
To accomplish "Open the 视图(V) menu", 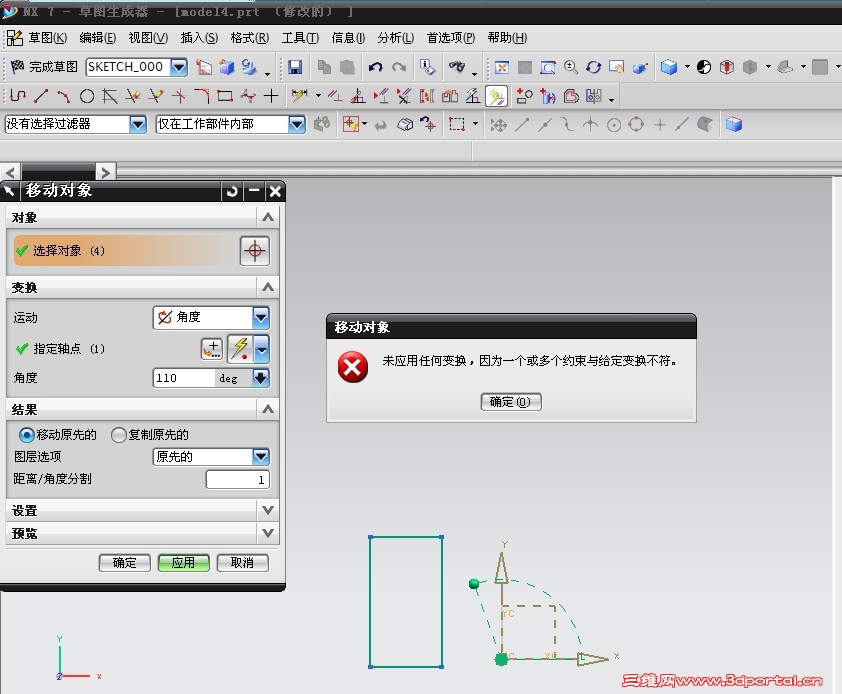I will click(148, 38).
